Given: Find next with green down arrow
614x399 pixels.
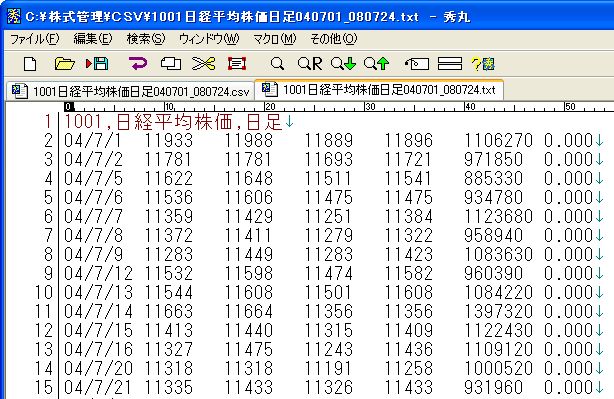Looking at the screenshot, I should [x=343, y=63].
